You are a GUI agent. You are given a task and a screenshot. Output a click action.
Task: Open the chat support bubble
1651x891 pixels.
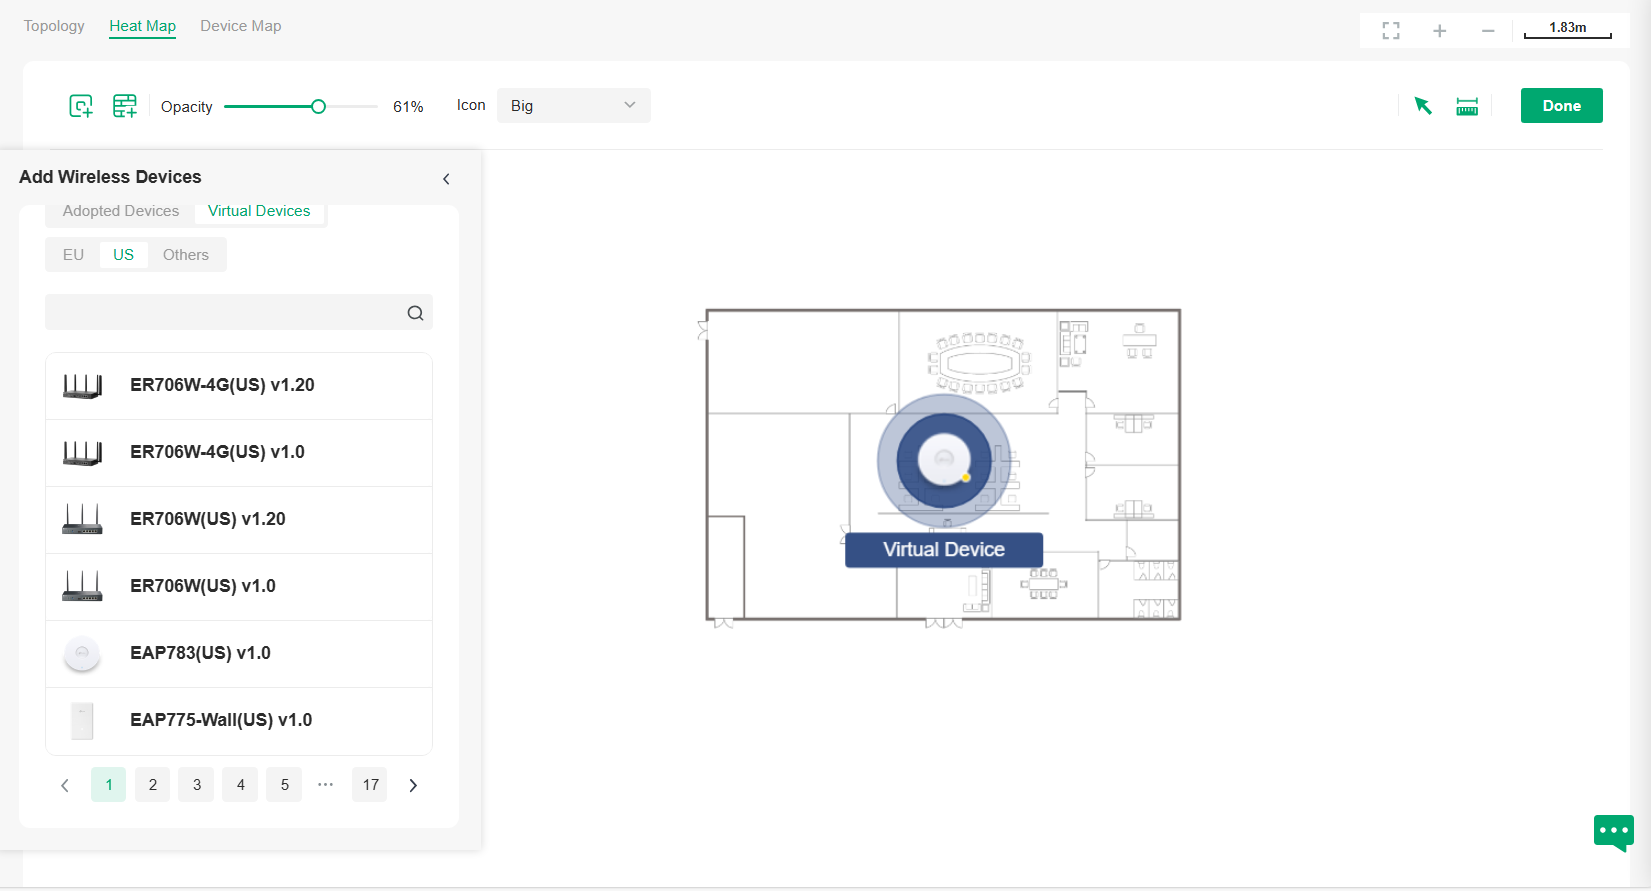pos(1613,831)
